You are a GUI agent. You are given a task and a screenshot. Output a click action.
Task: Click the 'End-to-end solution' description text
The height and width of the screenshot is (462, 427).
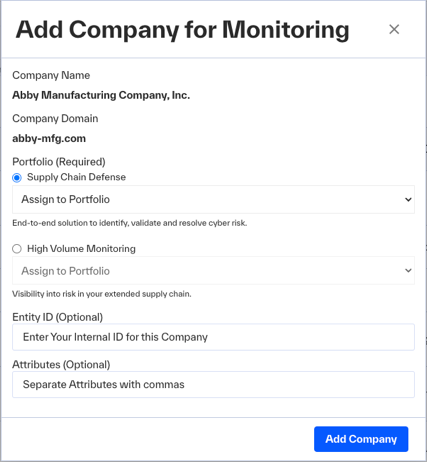point(129,223)
